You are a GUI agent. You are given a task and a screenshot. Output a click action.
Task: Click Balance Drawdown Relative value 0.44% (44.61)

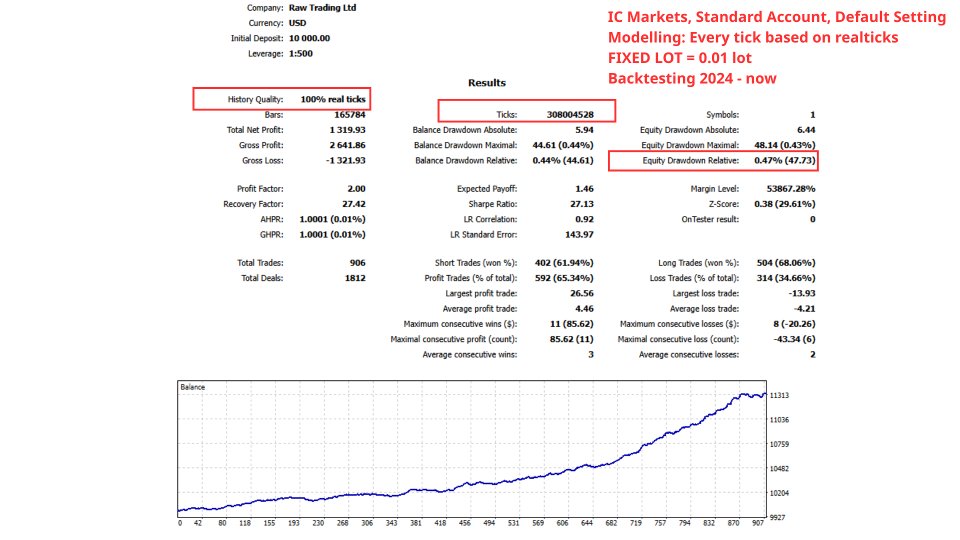pyautogui.click(x=563, y=161)
